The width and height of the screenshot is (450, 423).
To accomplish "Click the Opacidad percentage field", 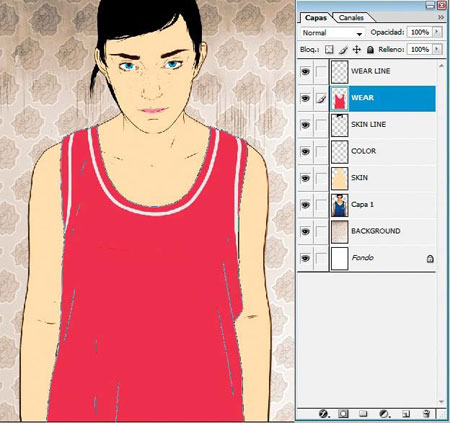I will (420, 32).
